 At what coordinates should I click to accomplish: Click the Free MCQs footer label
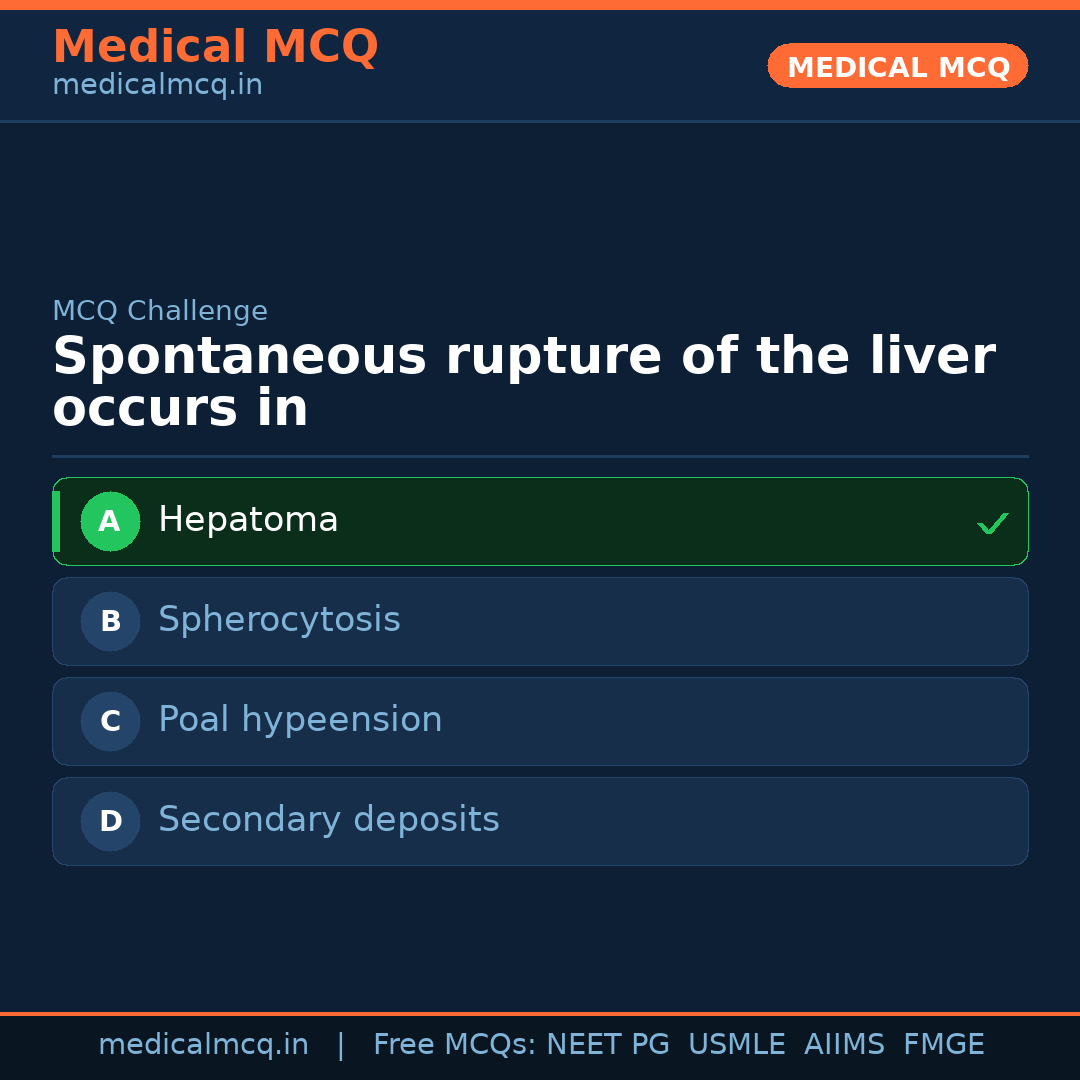[454, 1045]
